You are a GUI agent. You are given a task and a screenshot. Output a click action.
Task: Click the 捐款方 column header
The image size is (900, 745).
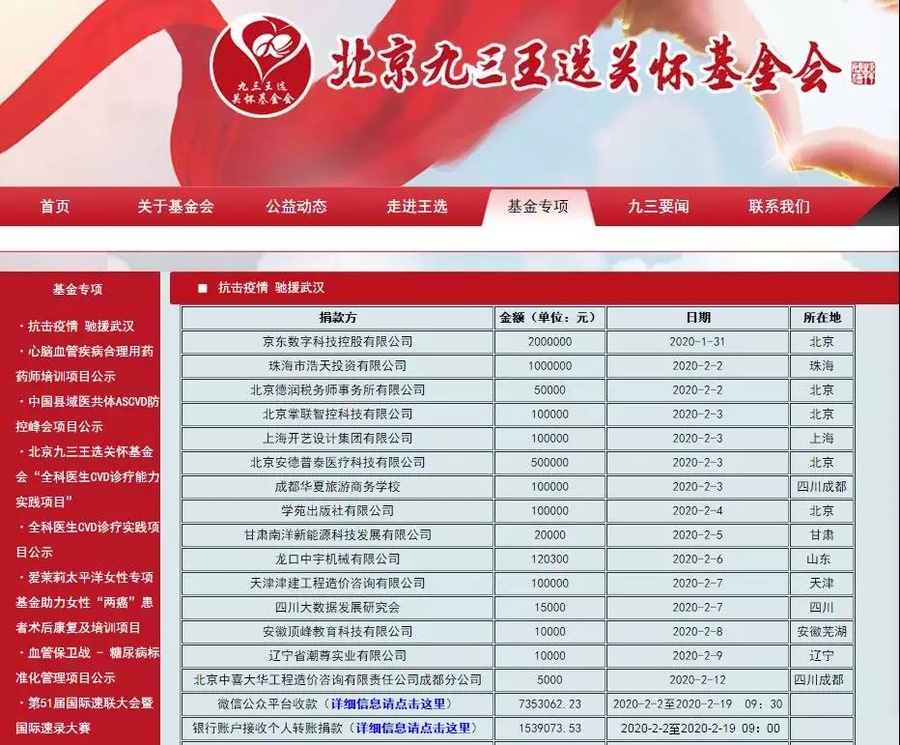click(337, 318)
